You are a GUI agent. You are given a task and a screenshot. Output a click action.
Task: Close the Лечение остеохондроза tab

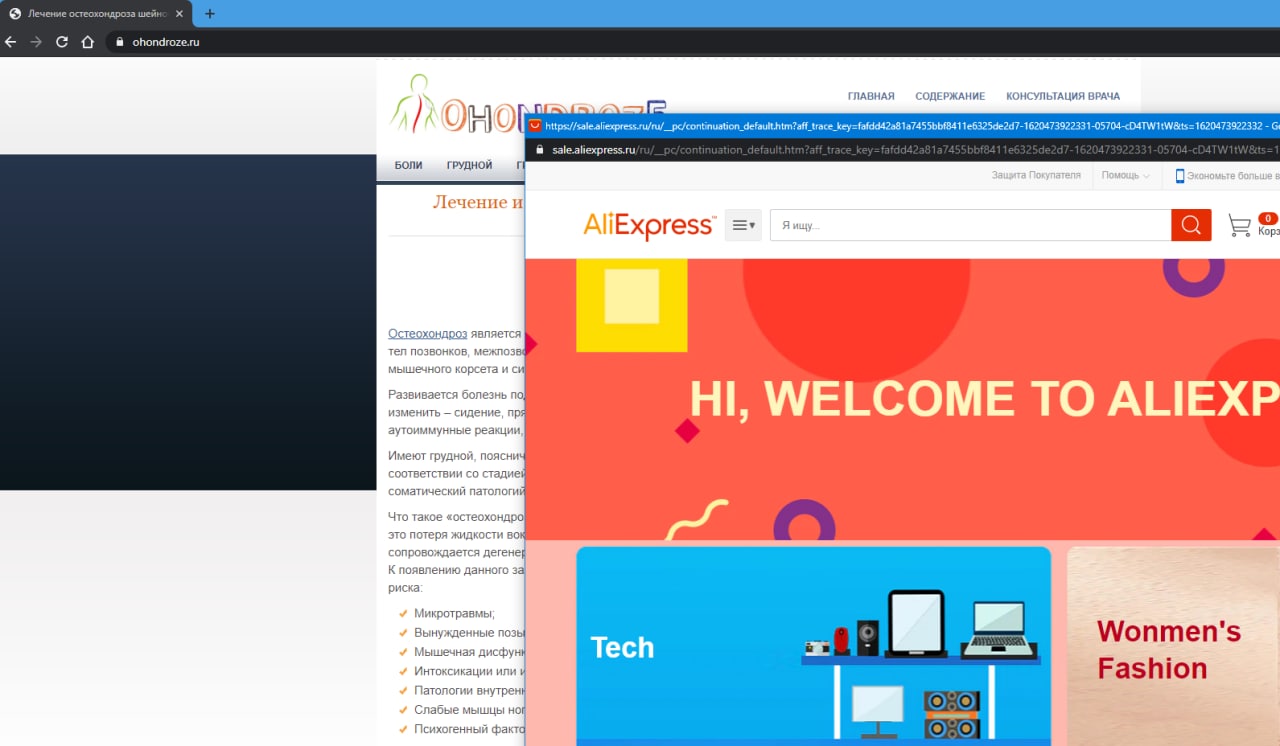(179, 14)
